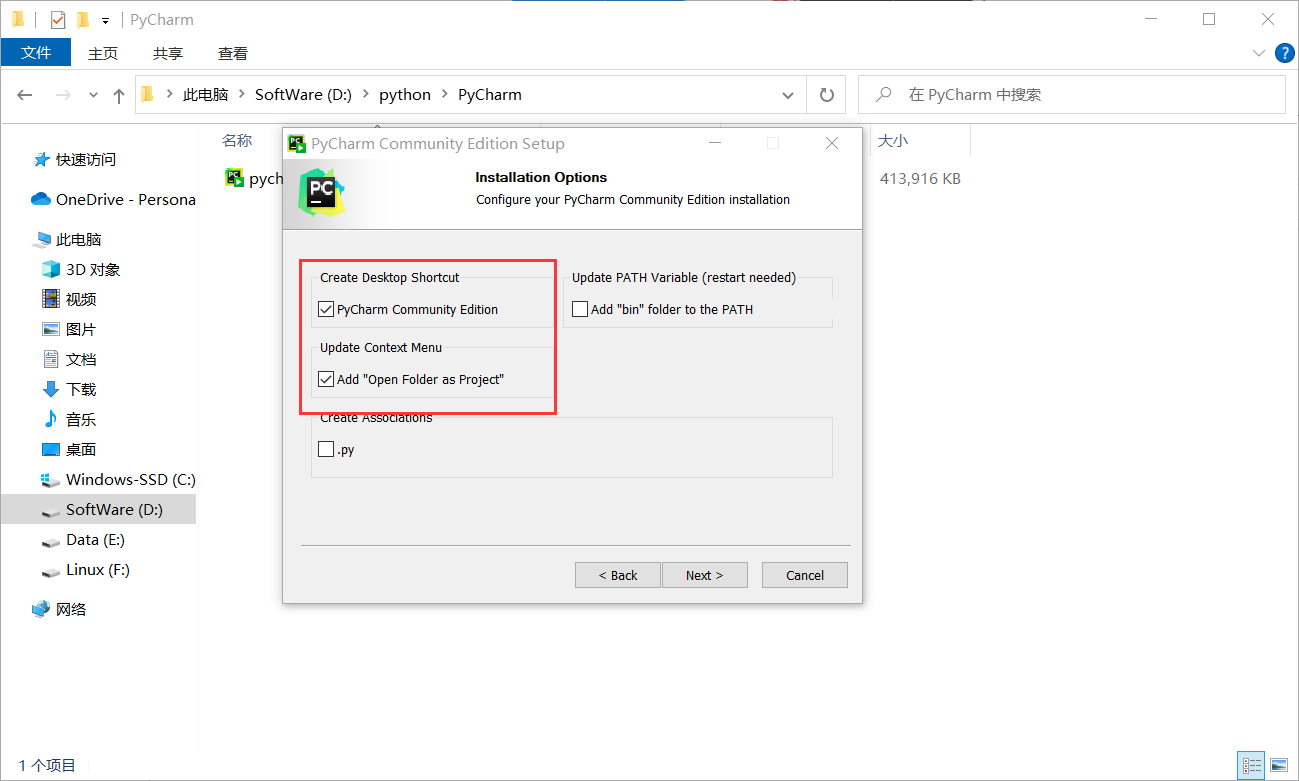Open OneDrive - Personal in the sidebar
Viewport: 1299px width, 781px height.
113,200
